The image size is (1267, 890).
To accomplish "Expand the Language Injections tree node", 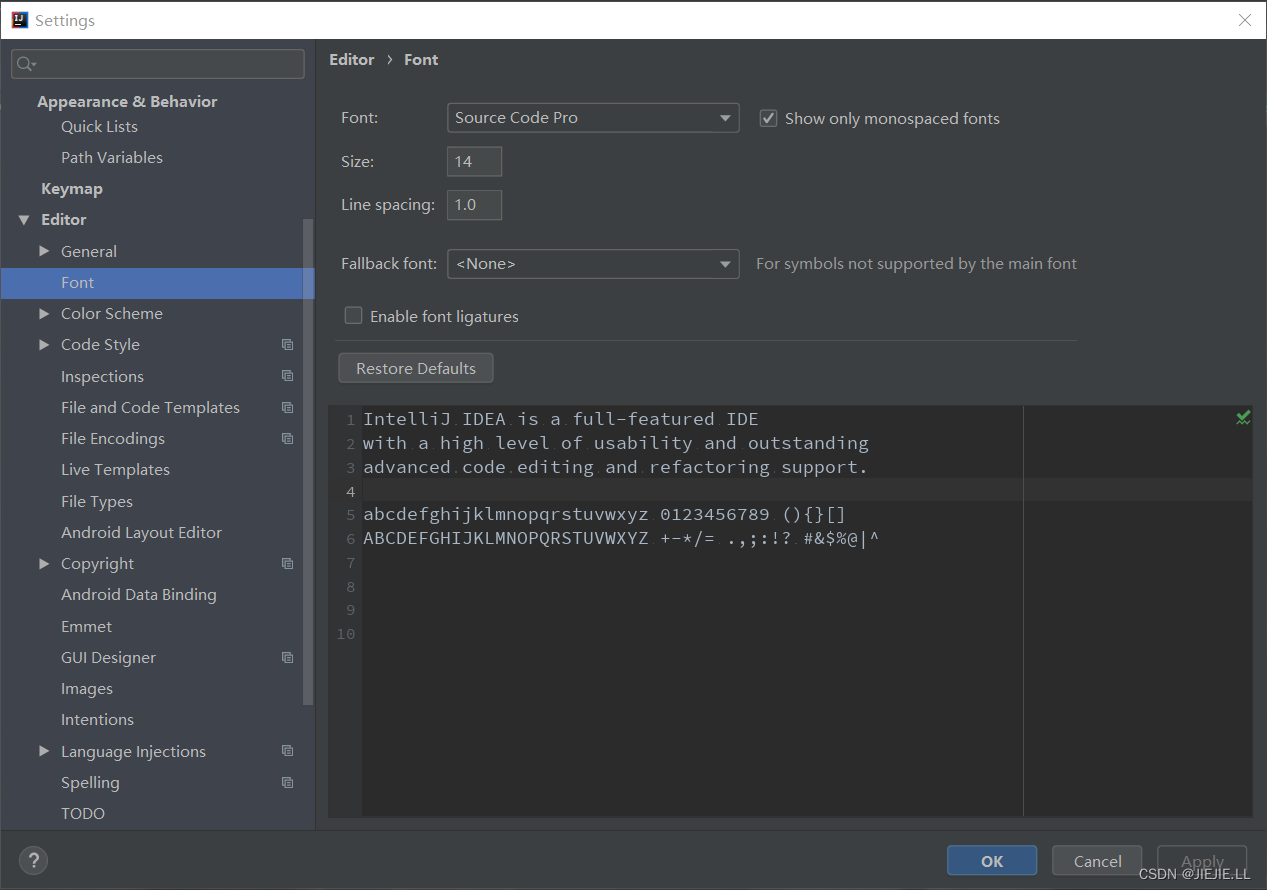I will [x=44, y=751].
